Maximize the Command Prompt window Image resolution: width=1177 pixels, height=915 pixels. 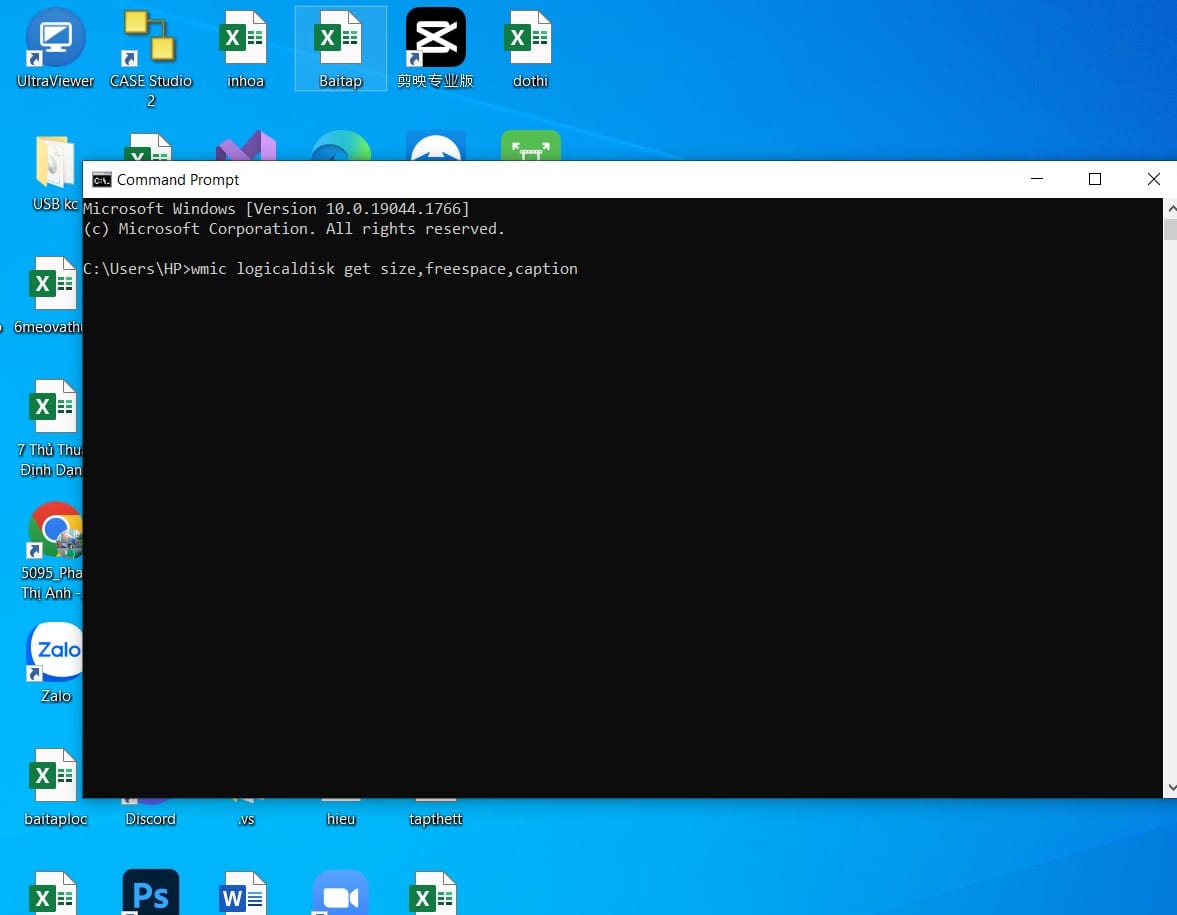(1094, 179)
